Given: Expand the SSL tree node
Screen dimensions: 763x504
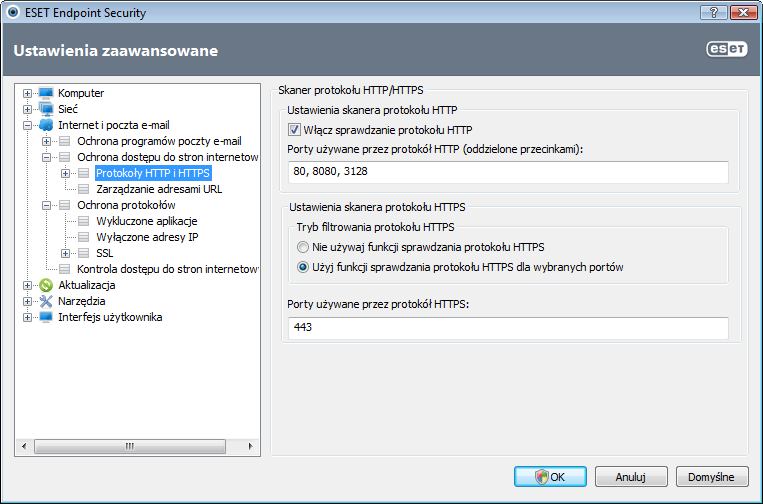Looking at the screenshot, I should (65, 253).
